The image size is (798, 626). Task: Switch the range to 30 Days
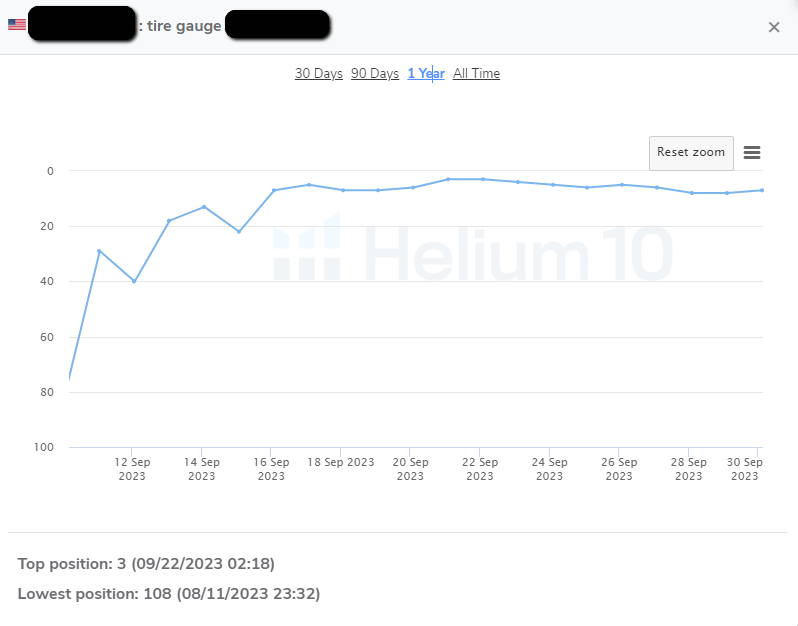point(318,73)
